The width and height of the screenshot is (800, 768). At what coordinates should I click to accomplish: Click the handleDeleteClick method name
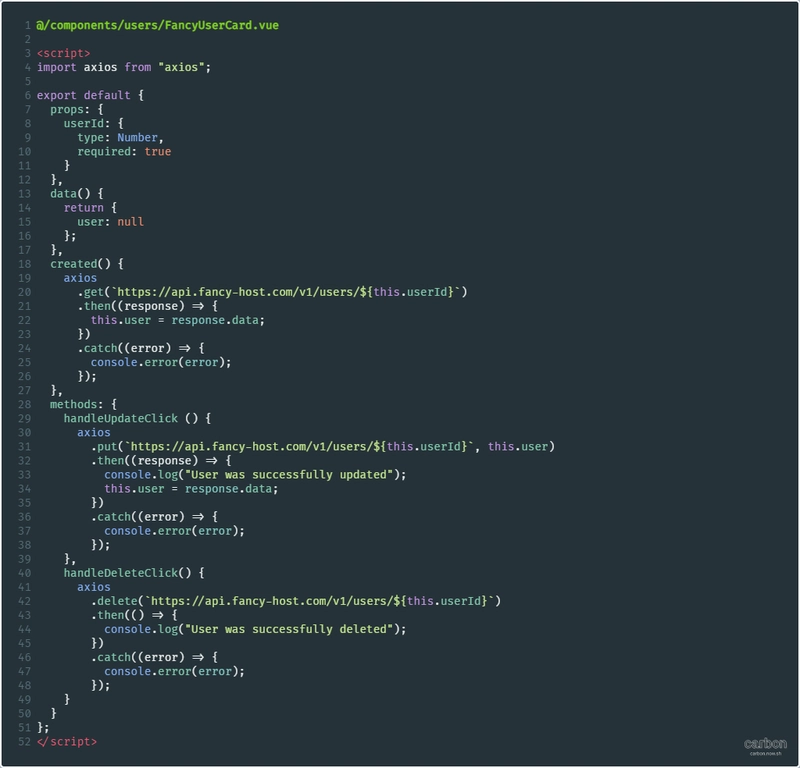[x=120, y=573]
